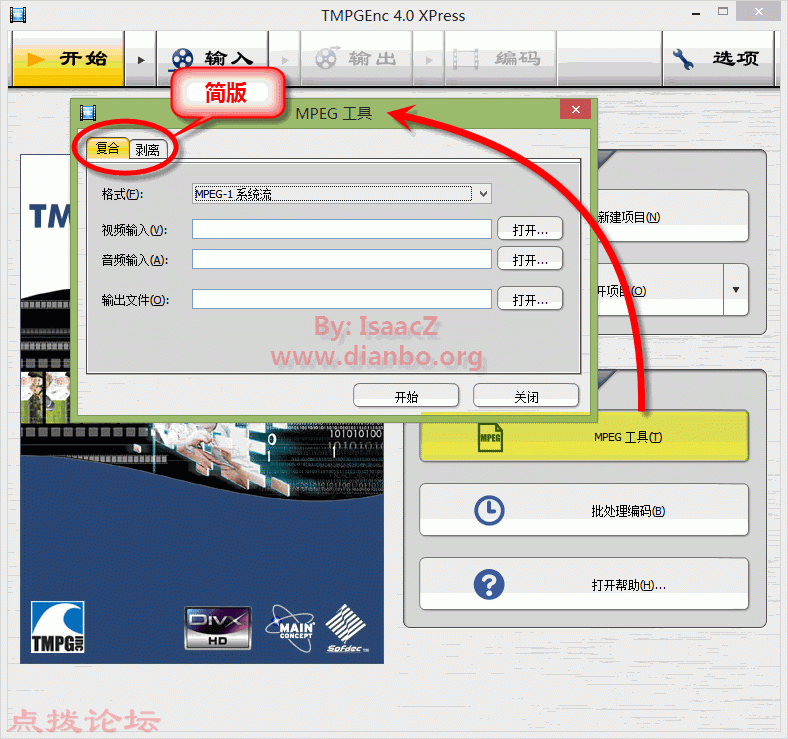This screenshot has width=788, height=739.
Task: Click 打开... beside 输出文件
Action: pos(530,299)
